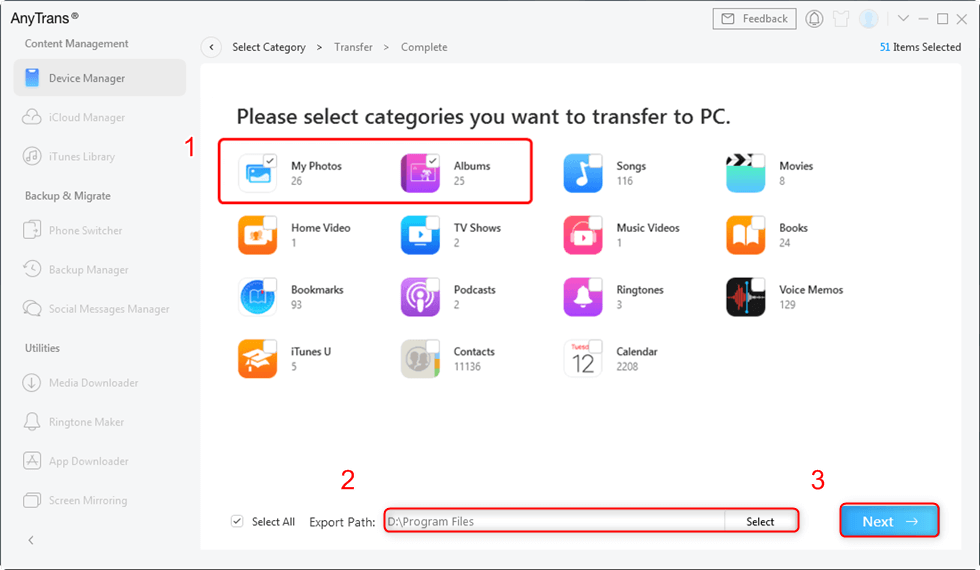
Task: Click the Select Category breadcrumb
Action: pos(269,47)
